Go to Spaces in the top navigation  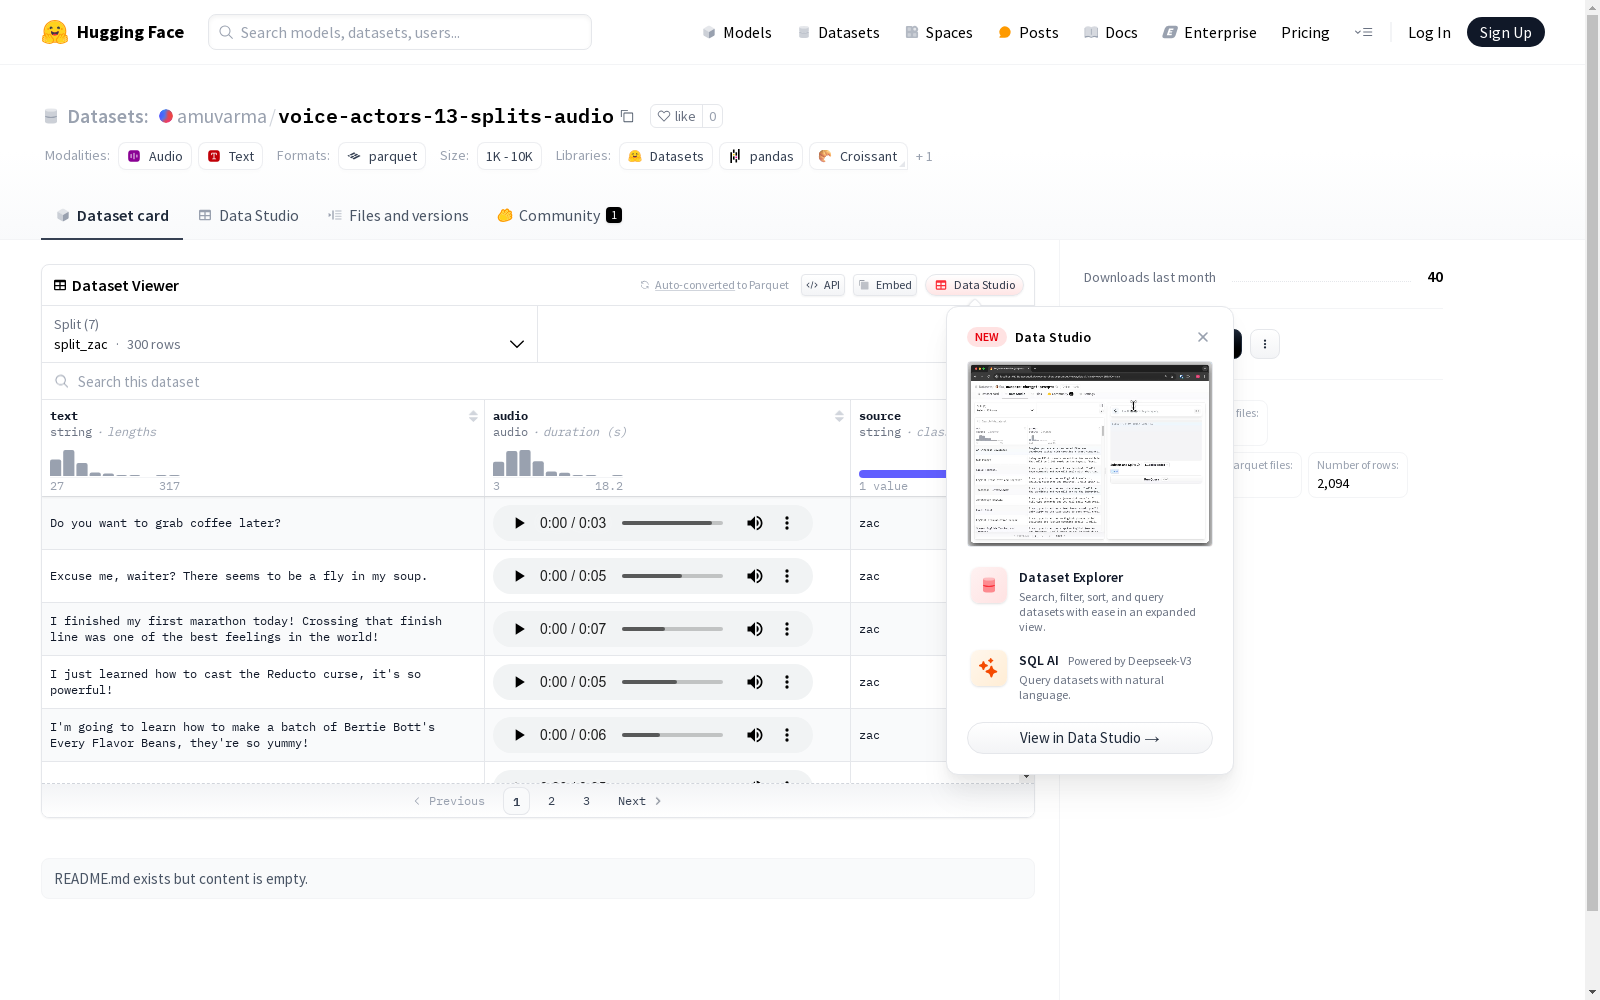[x=939, y=32]
